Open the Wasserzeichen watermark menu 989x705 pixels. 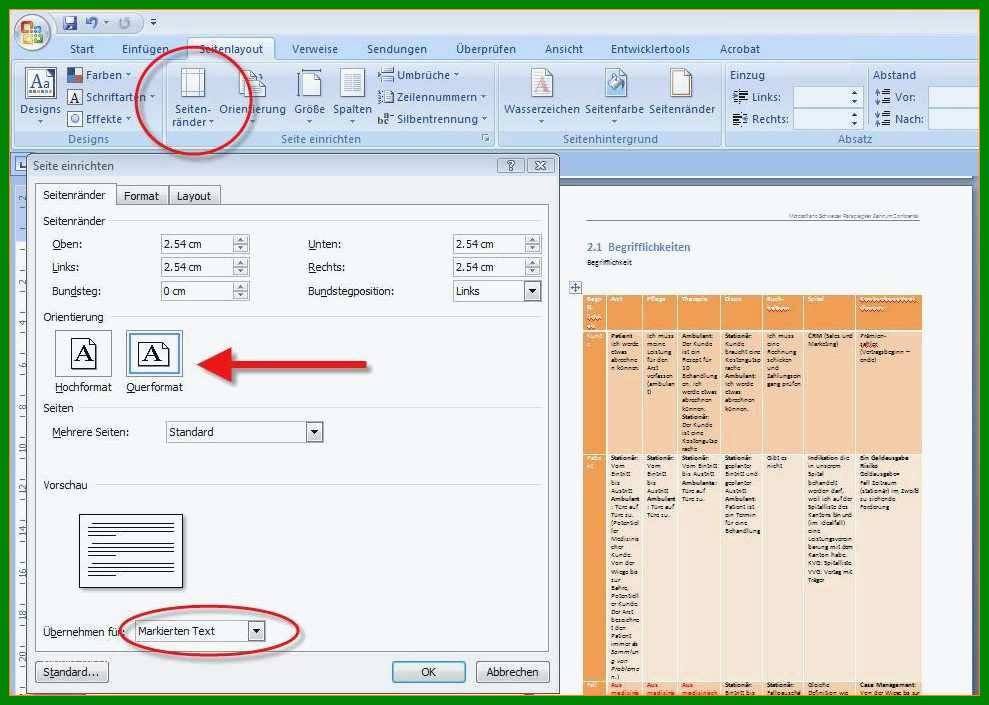(x=541, y=96)
